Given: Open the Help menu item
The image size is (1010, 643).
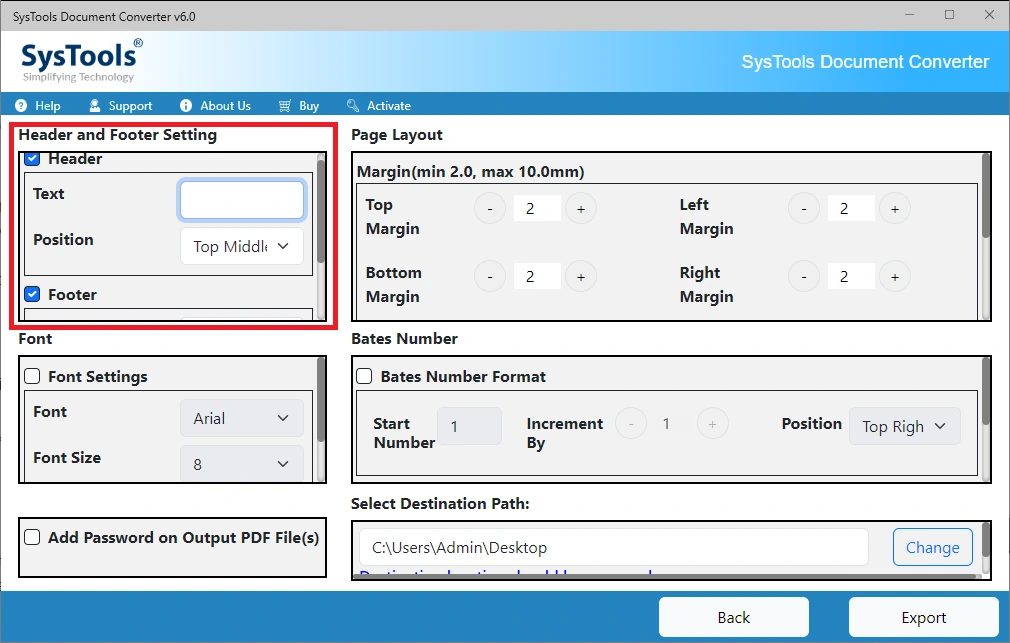Looking at the screenshot, I should [38, 106].
